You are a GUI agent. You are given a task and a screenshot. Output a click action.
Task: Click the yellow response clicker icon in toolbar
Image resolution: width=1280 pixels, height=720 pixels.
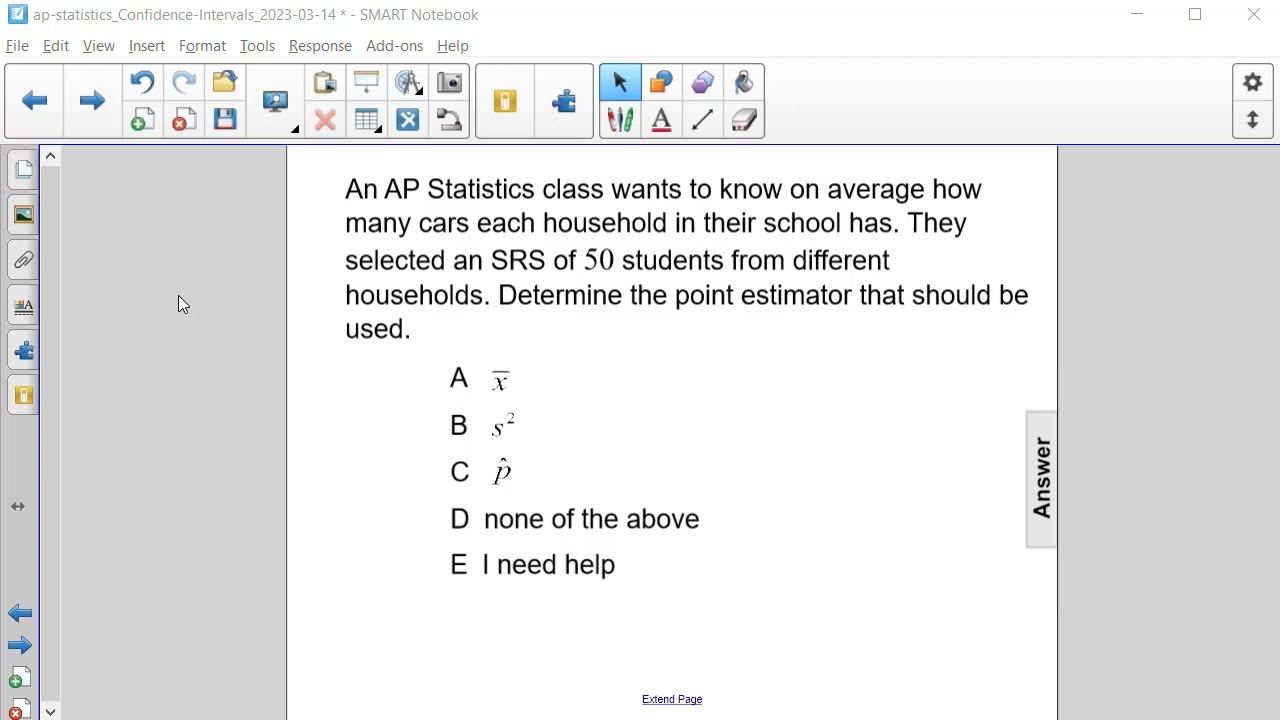click(505, 101)
